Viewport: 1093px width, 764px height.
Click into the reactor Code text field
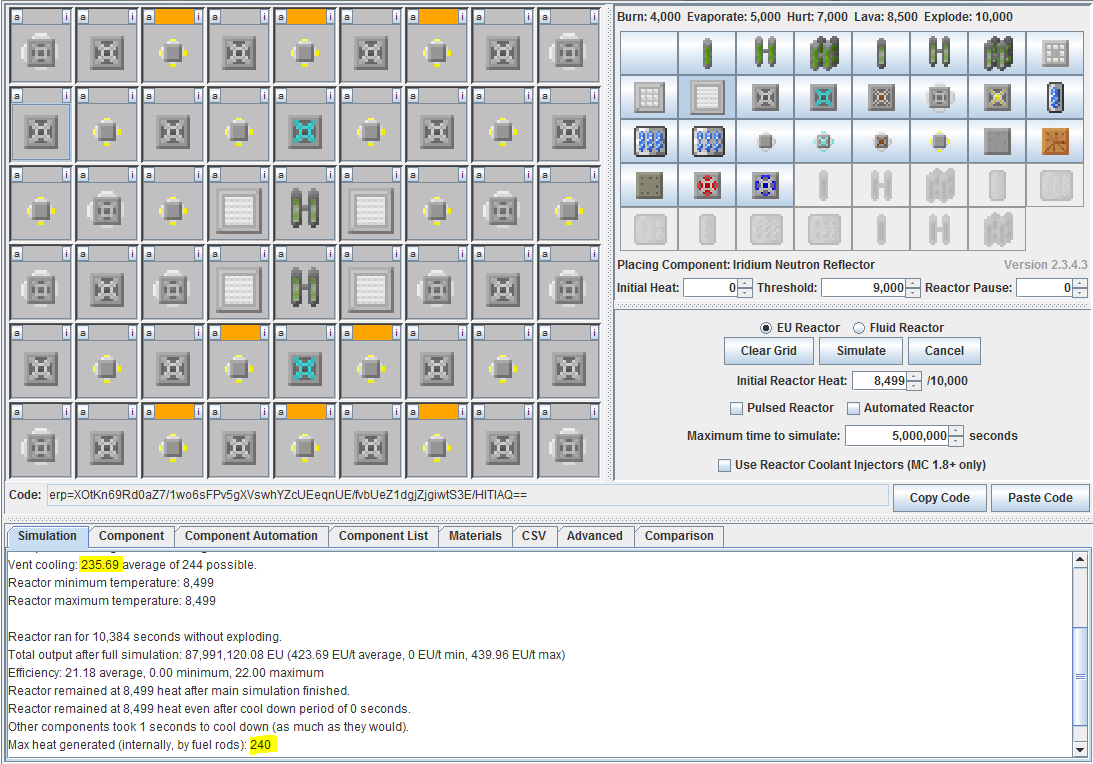[468, 496]
